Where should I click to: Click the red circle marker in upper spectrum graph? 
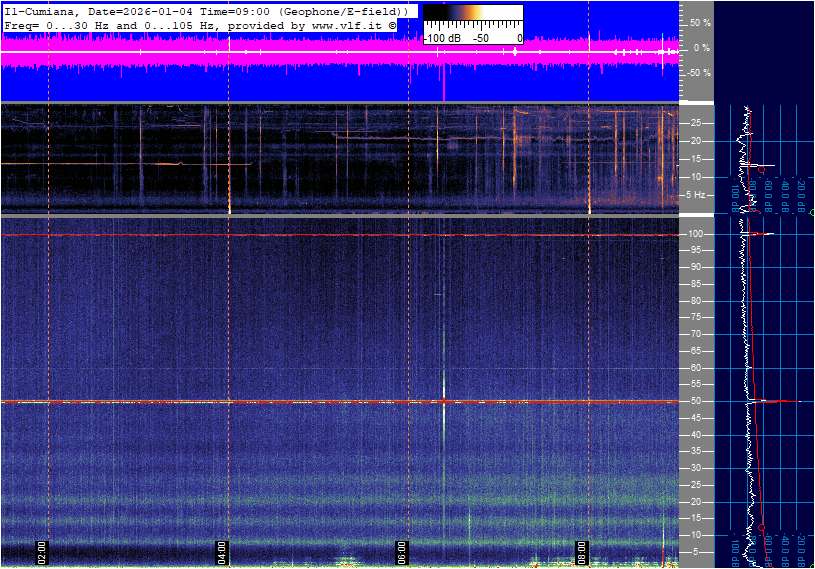pos(761,170)
